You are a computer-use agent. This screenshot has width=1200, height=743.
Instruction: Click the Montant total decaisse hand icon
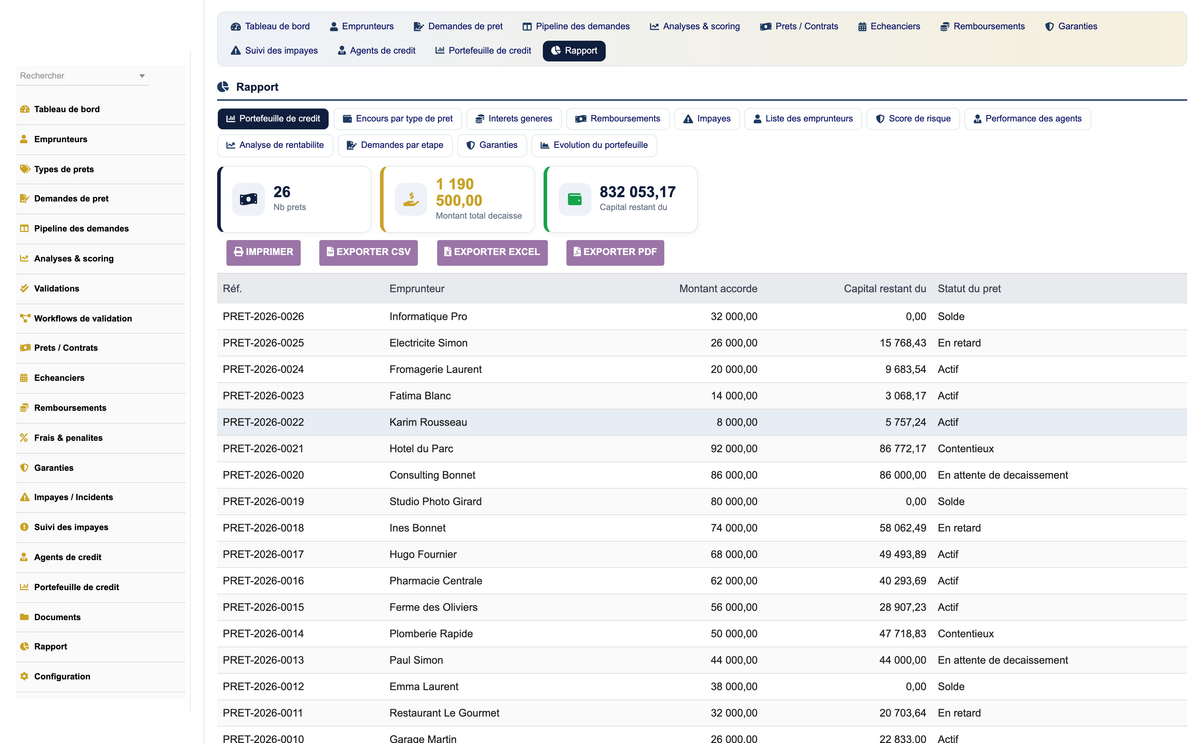coord(411,200)
